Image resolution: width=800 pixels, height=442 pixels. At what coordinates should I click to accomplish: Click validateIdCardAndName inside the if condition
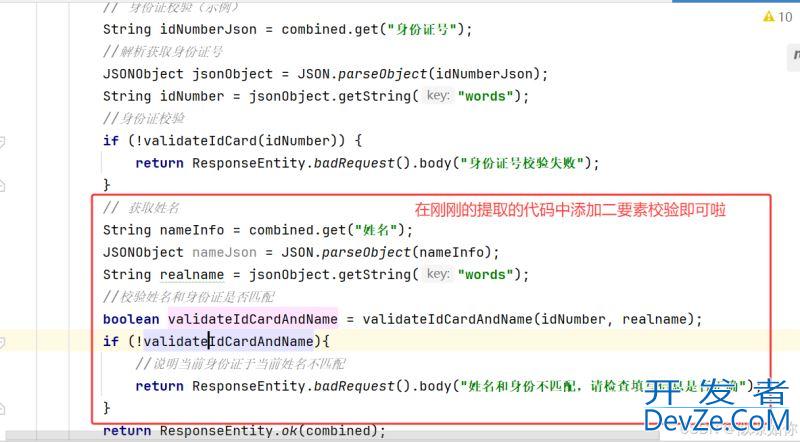coord(229,341)
